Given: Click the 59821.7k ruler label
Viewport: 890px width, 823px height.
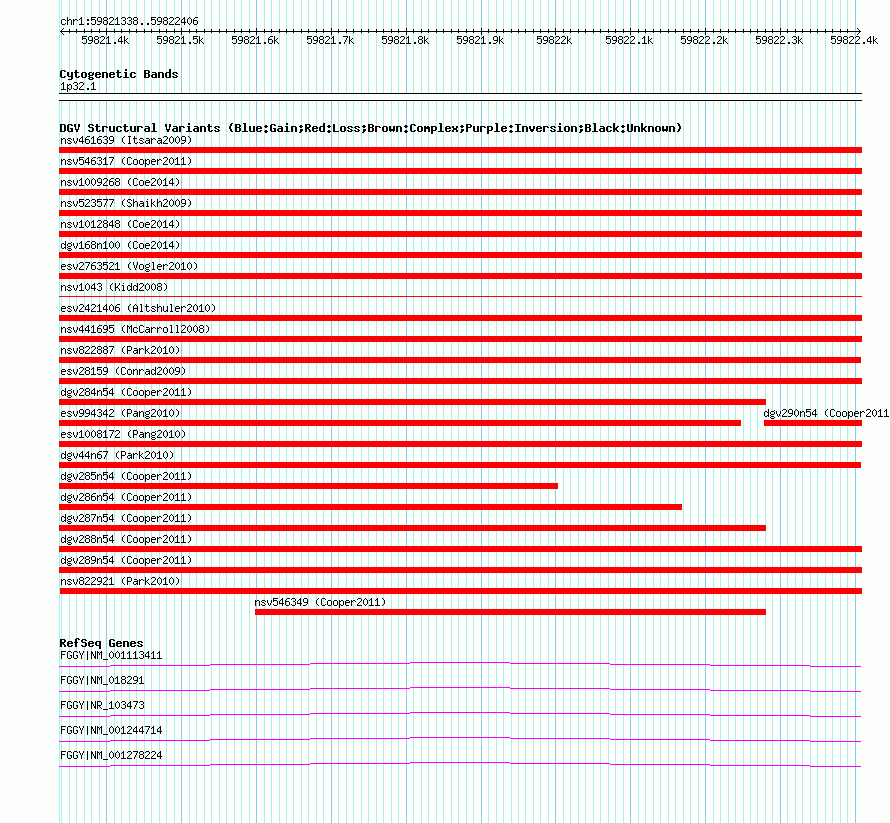Looking at the screenshot, I should tap(330, 40).
